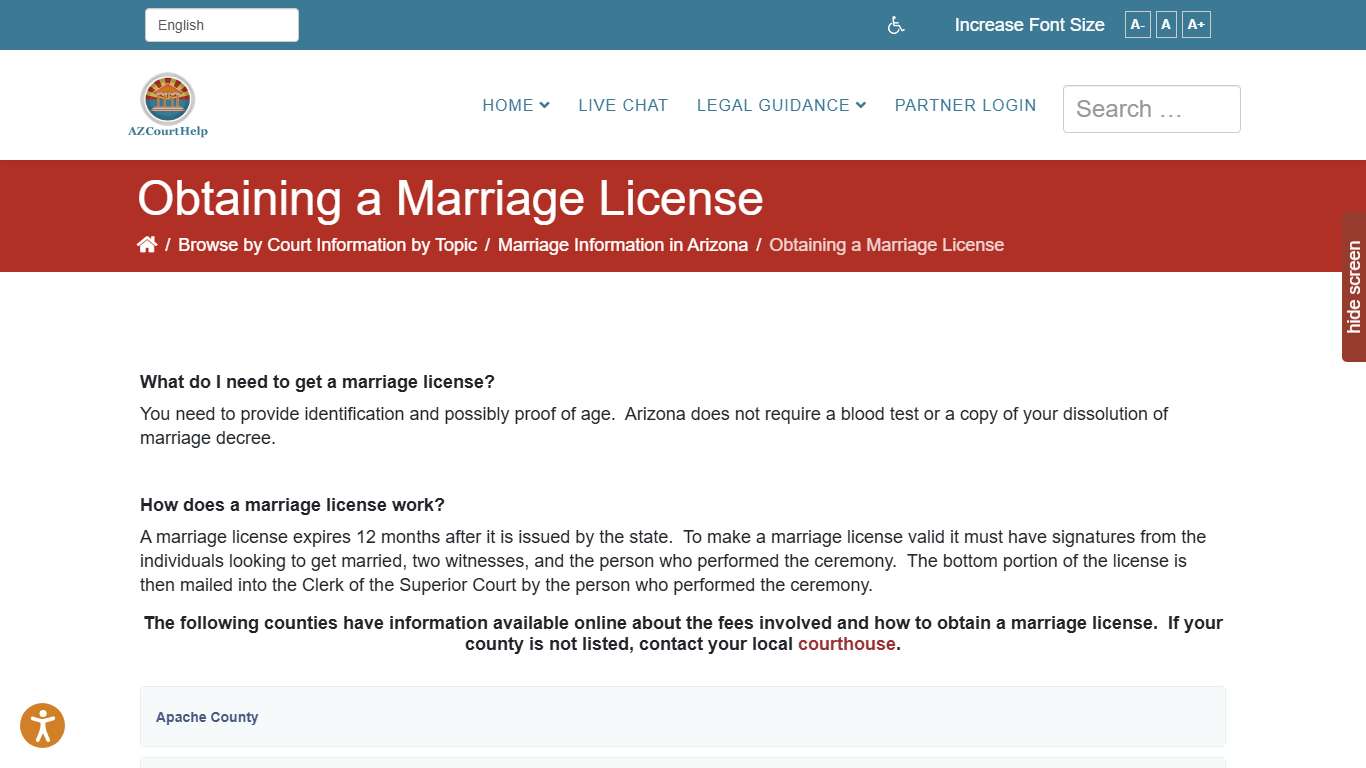Image resolution: width=1366 pixels, height=768 pixels.
Task: Click inside the Search field
Action: coord(1151,109)
